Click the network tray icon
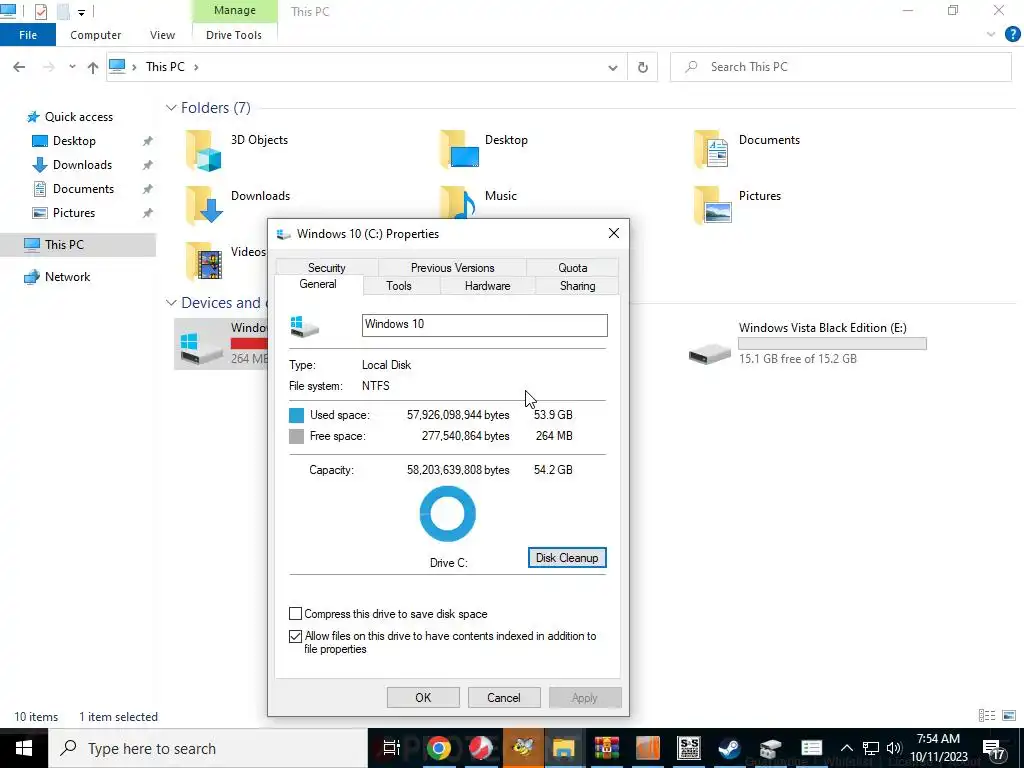Viewport: 1024px width, 768px height. [x=871, y=748]
